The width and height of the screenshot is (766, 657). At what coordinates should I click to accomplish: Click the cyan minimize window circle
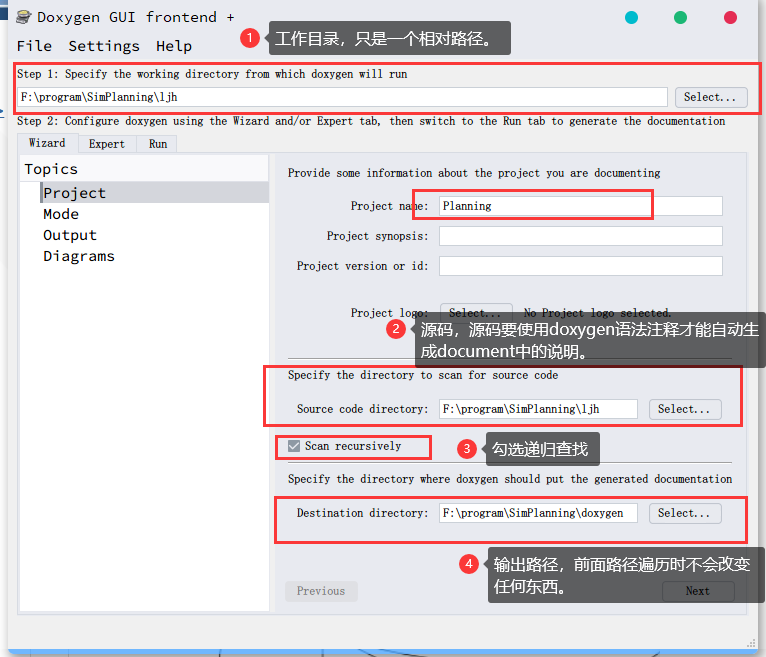coord(631,18)
